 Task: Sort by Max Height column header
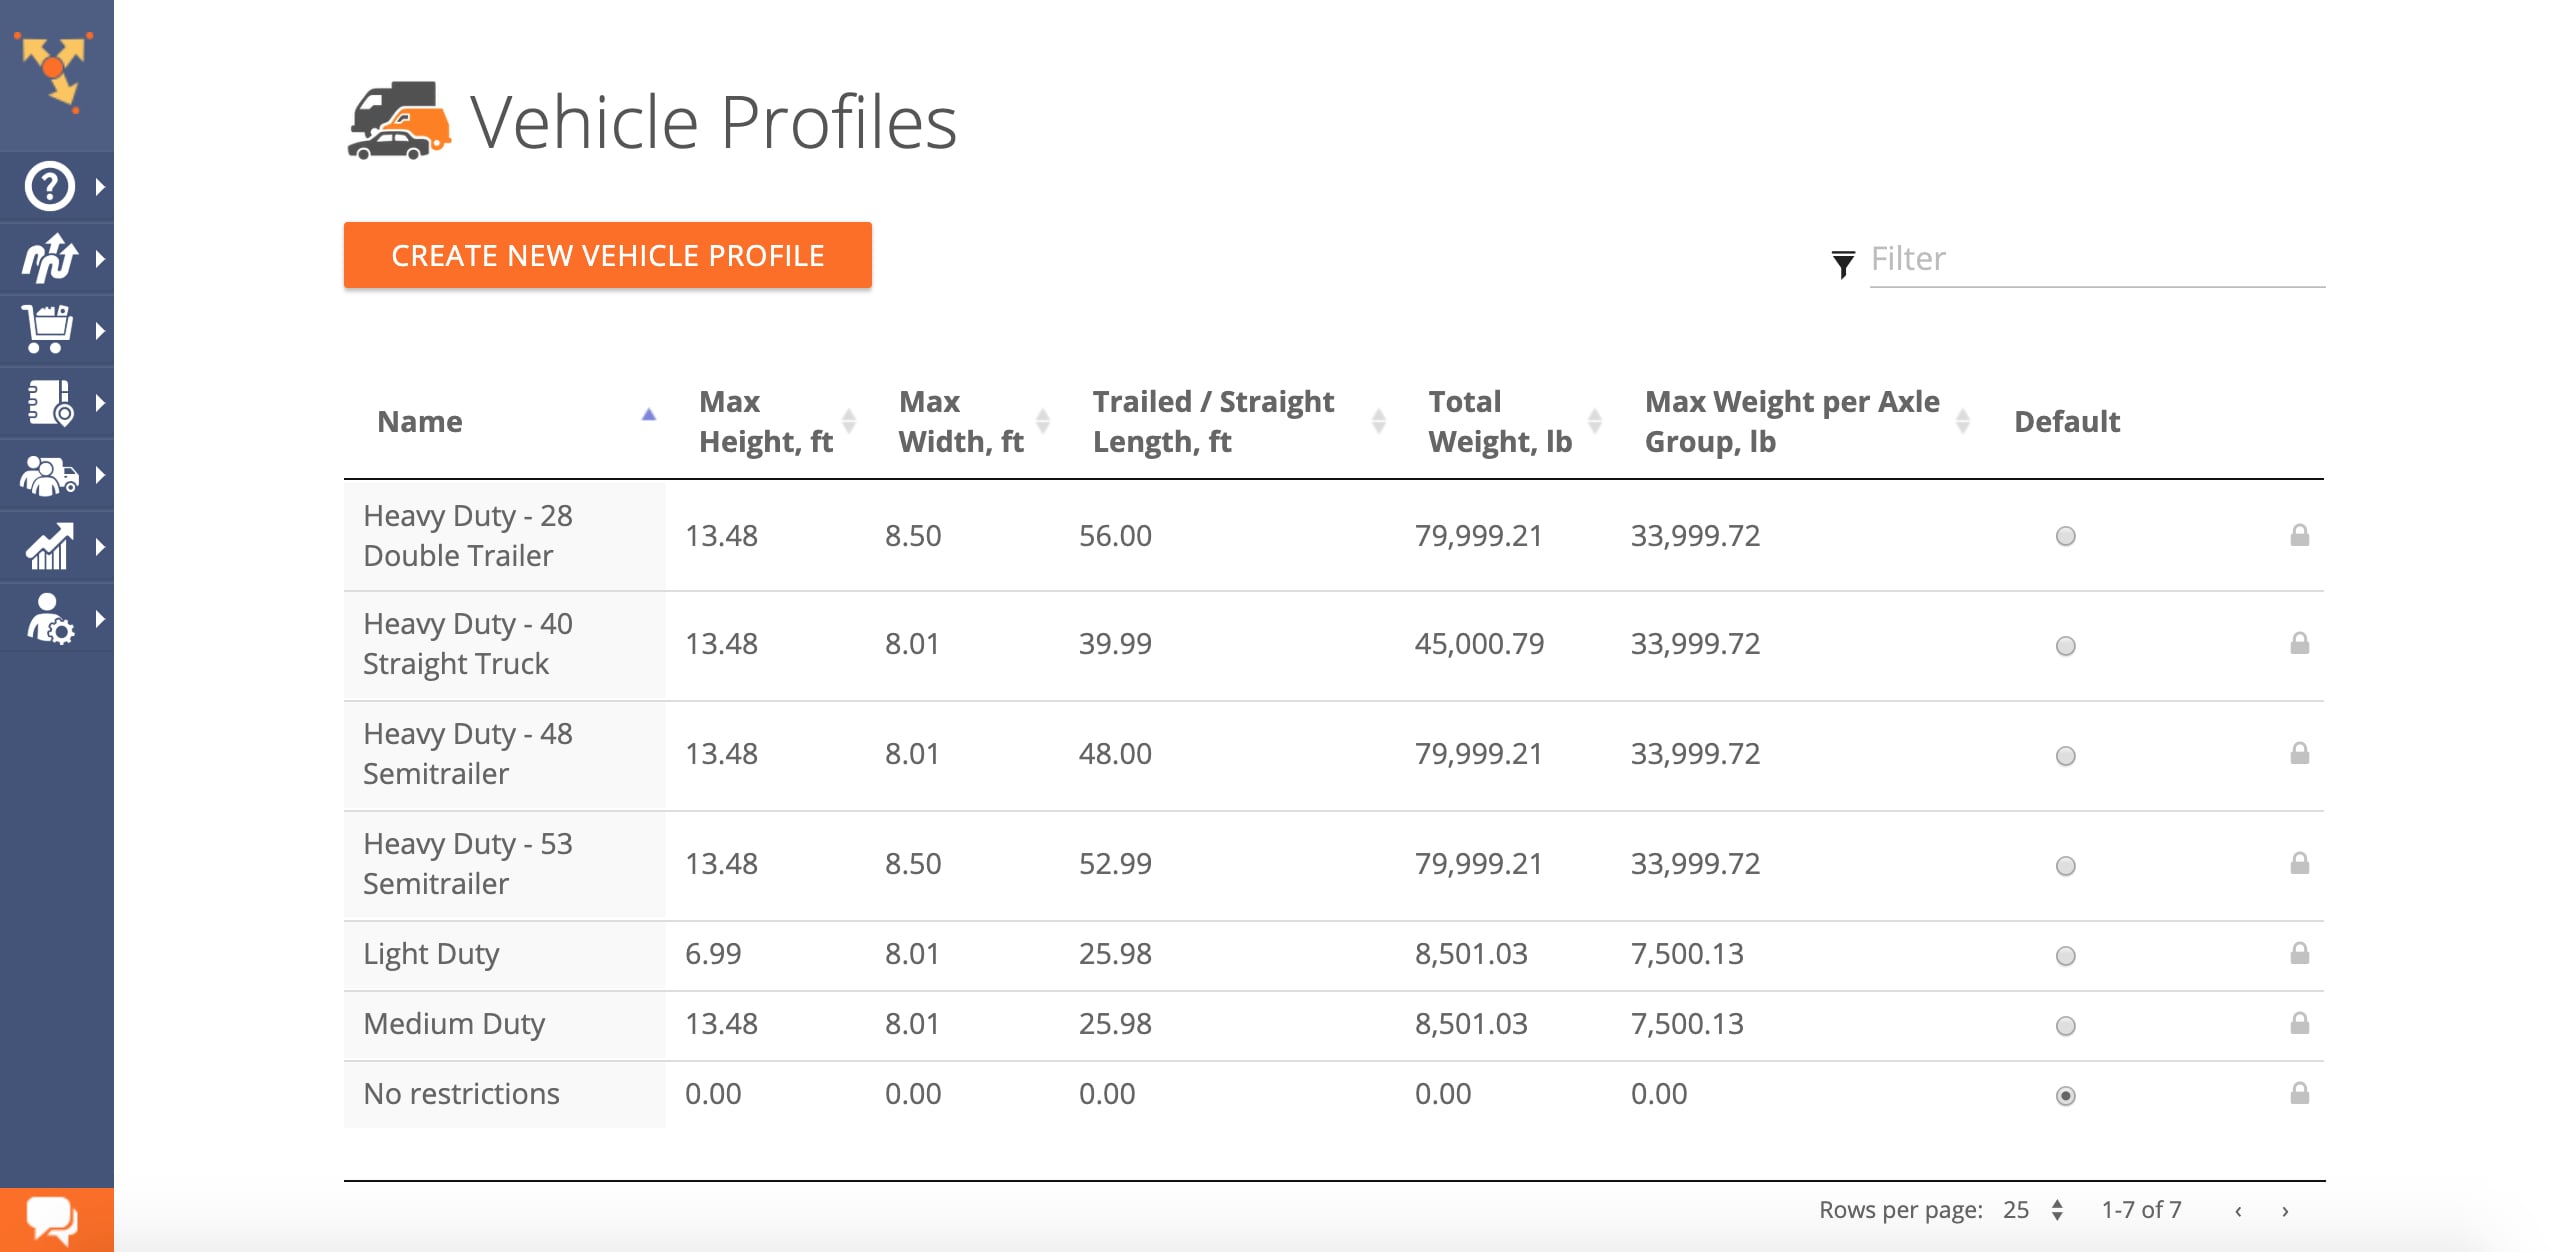766,421
